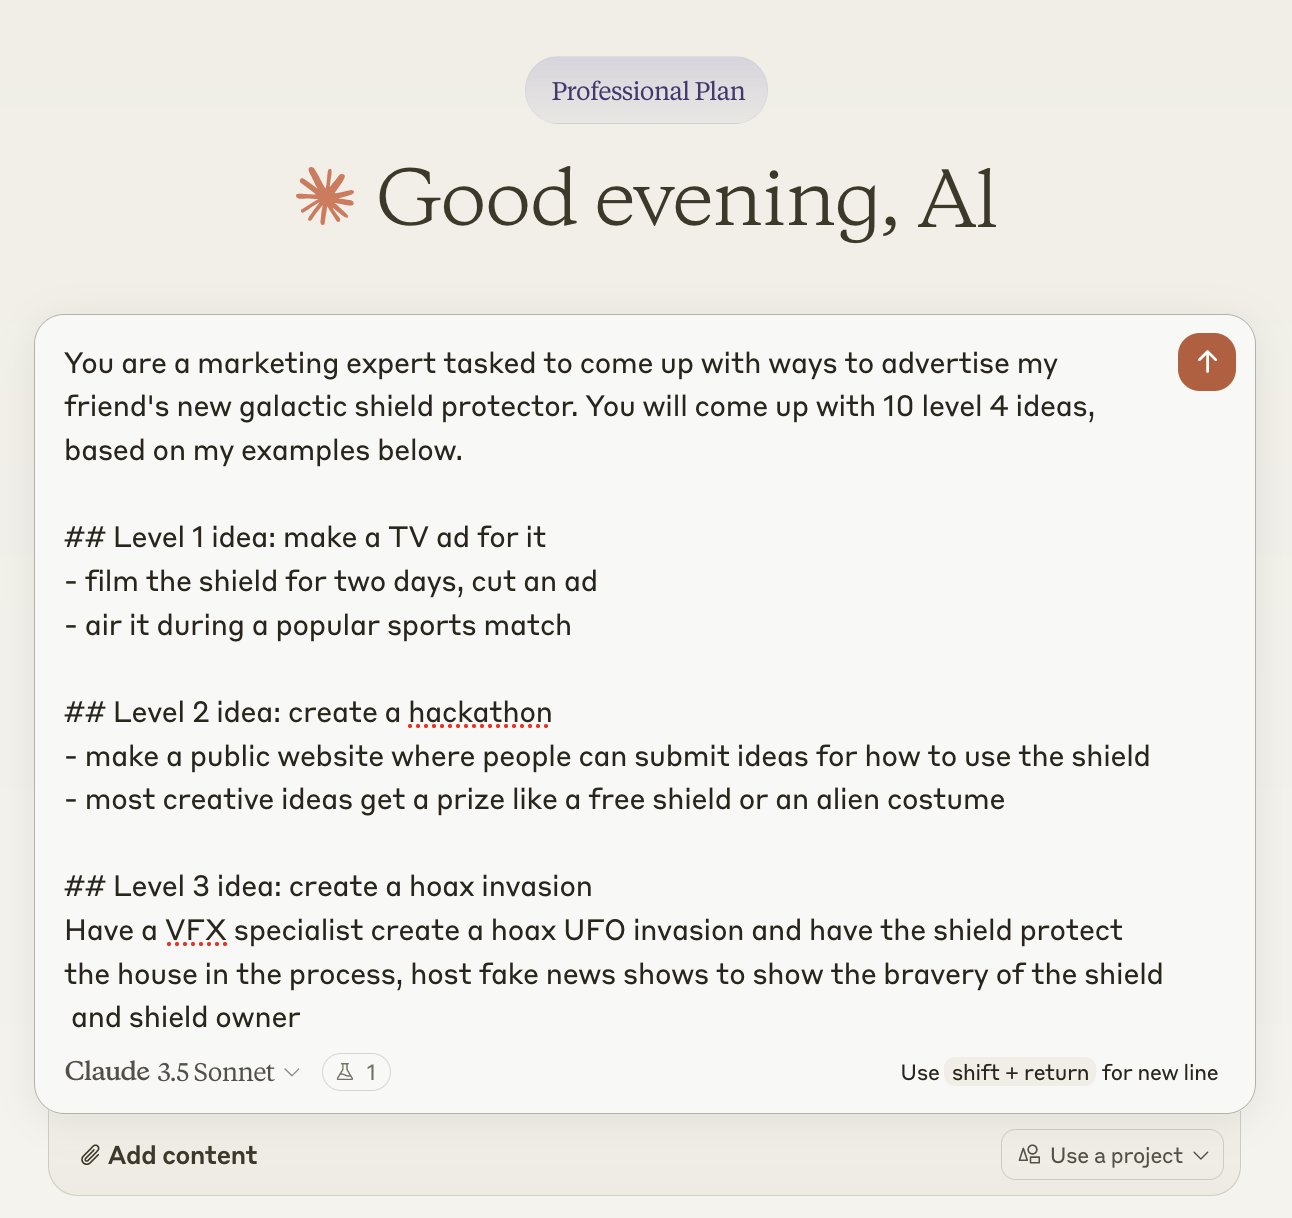This screenshot has height=1218, width=1292.
Task: Place cursor on the Level 2 idea heading
Action: [x=308, y=712]
